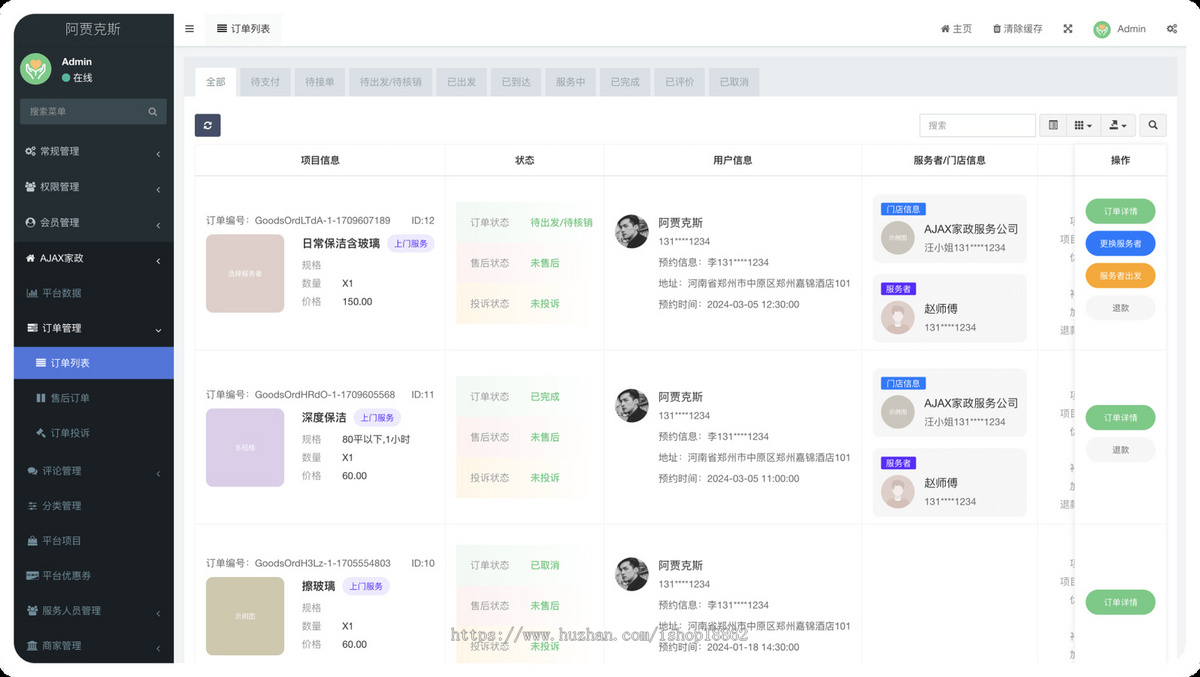Screen dimensions: 1200x677
Task: Collapse sidebar using the hamburger icon
Action: click(189, 28)
